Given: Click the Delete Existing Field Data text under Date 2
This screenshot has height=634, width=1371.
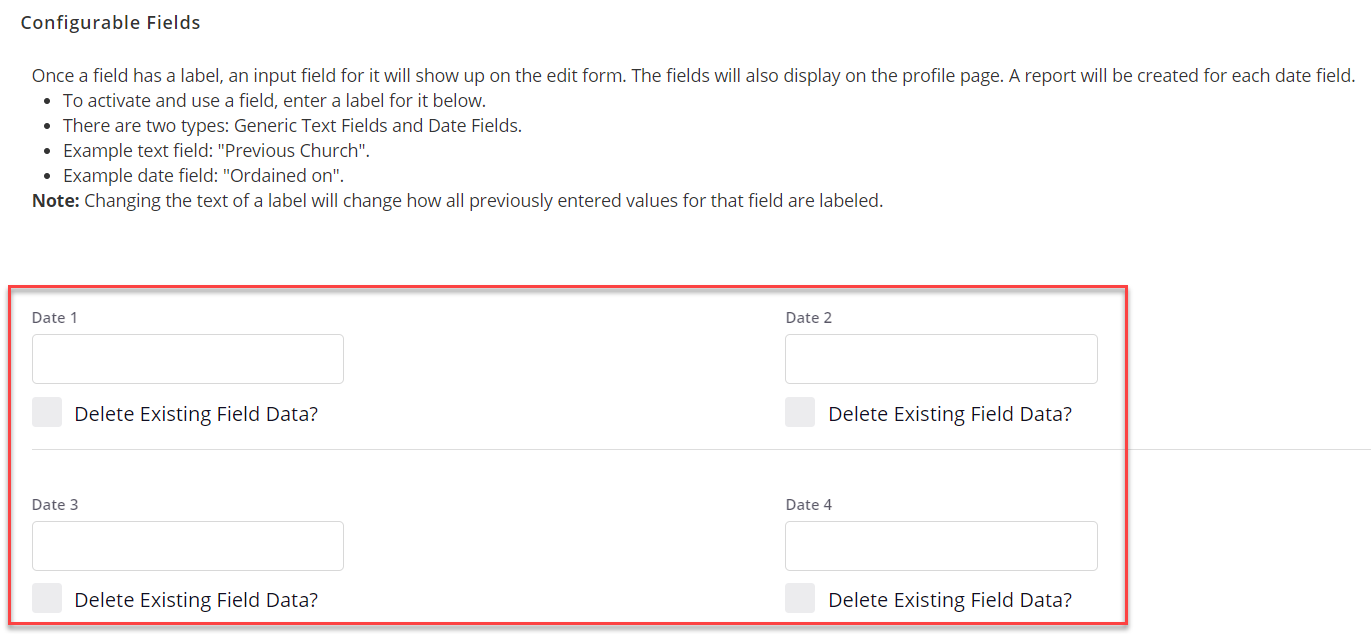Looking at the screenshot, I should 950,413.
